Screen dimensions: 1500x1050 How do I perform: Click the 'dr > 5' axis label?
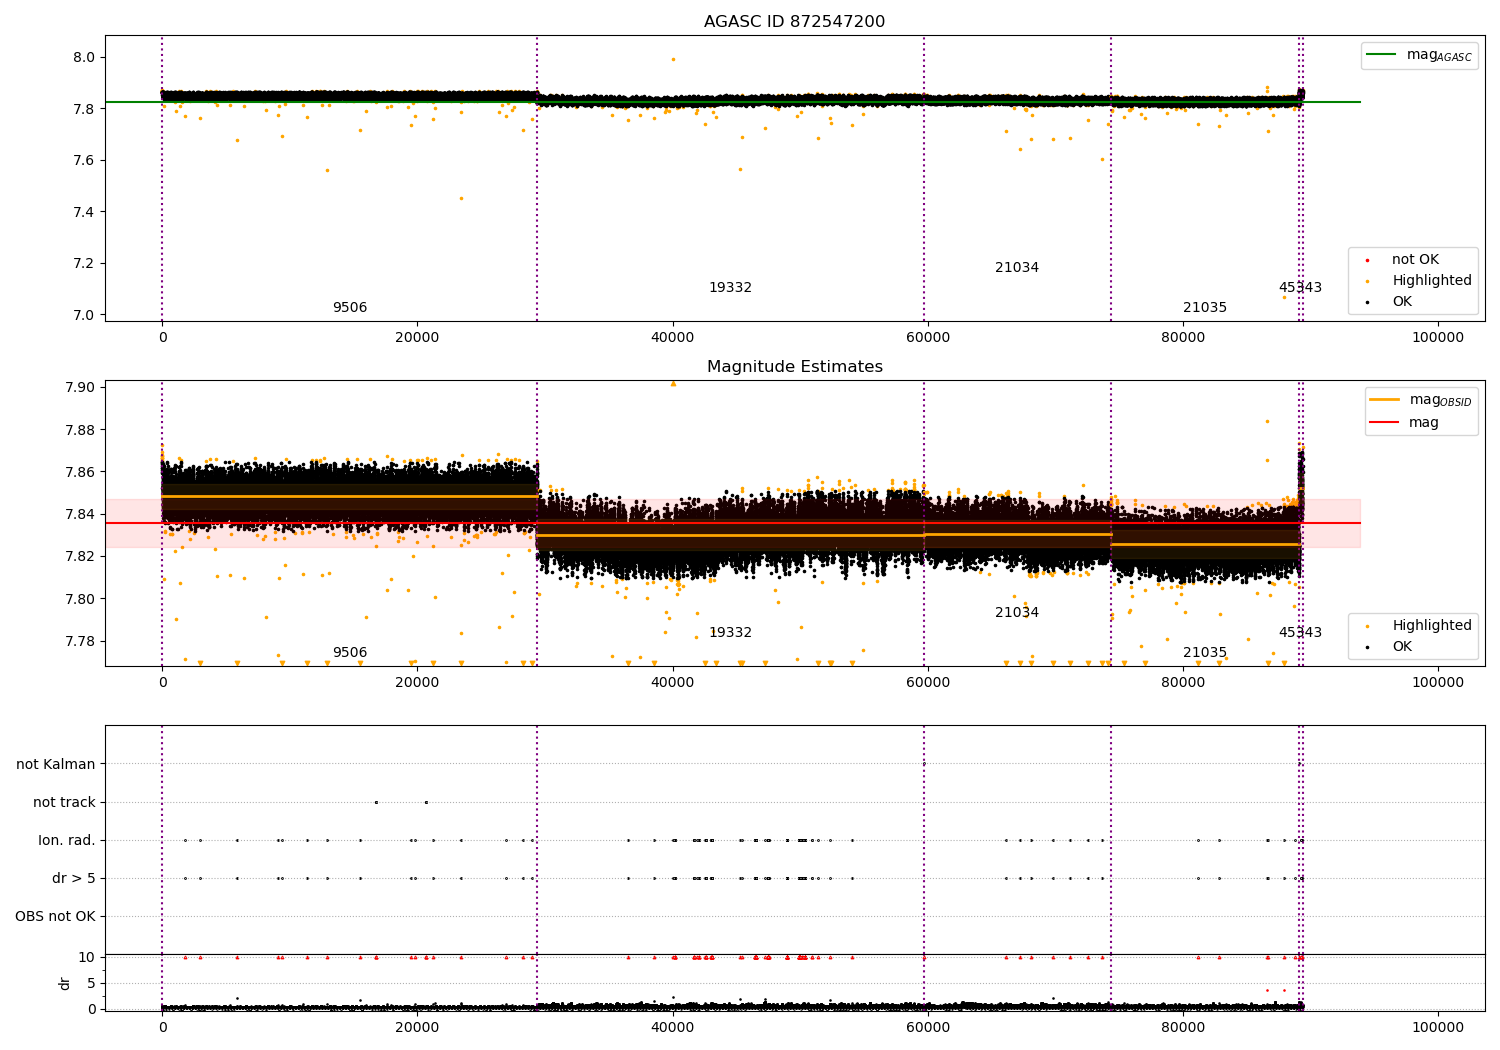click(74, 879)
